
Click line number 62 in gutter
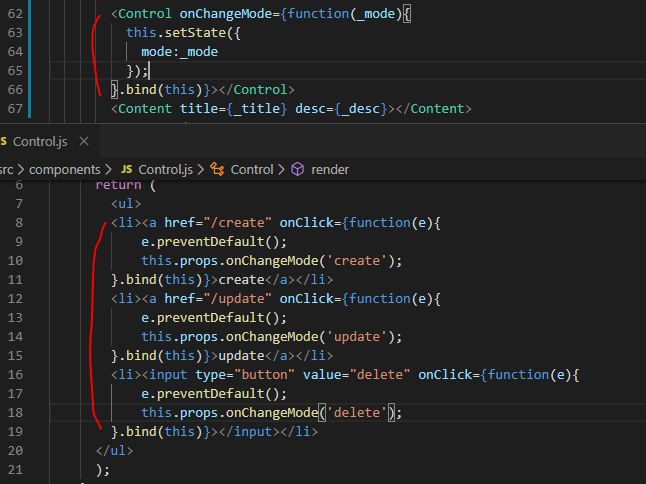pos(15,14)
